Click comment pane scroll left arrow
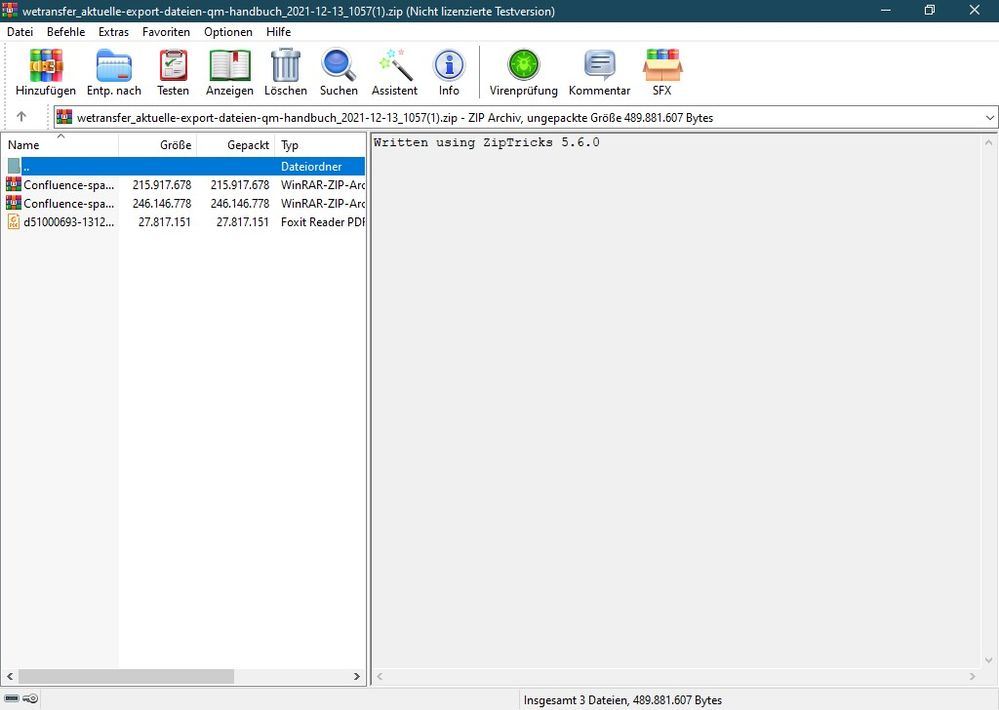Image resolution: width=999 pixels, height=710 pixels. 380,676
